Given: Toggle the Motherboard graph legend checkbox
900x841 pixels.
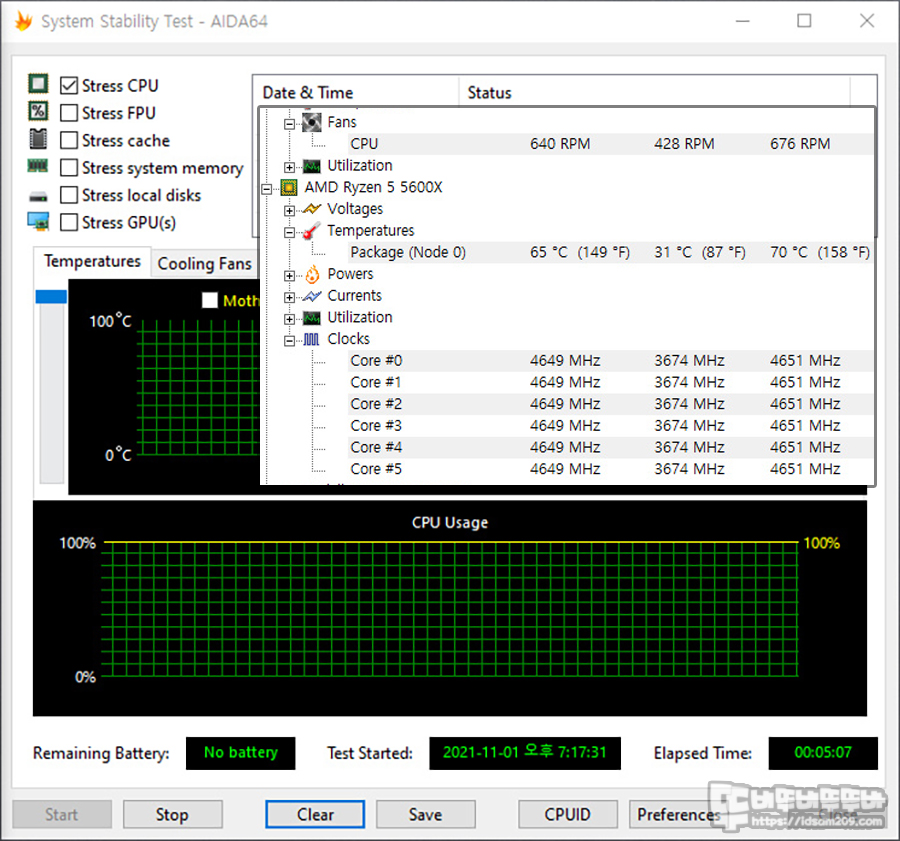Looking at the screenshot, I should [210, 300].
